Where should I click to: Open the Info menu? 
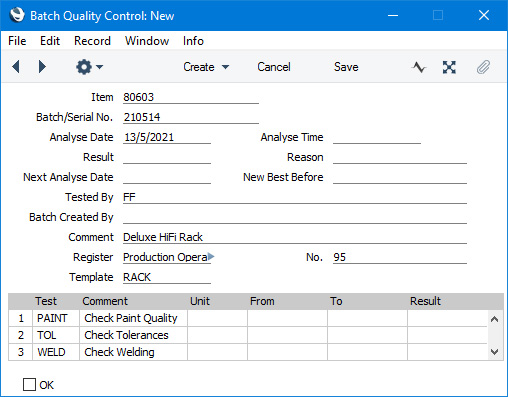tap(193, 41)
